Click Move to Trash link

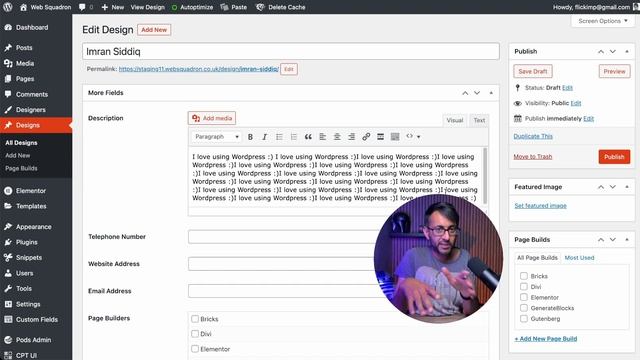pyautogui.click(x=533, y=157)
